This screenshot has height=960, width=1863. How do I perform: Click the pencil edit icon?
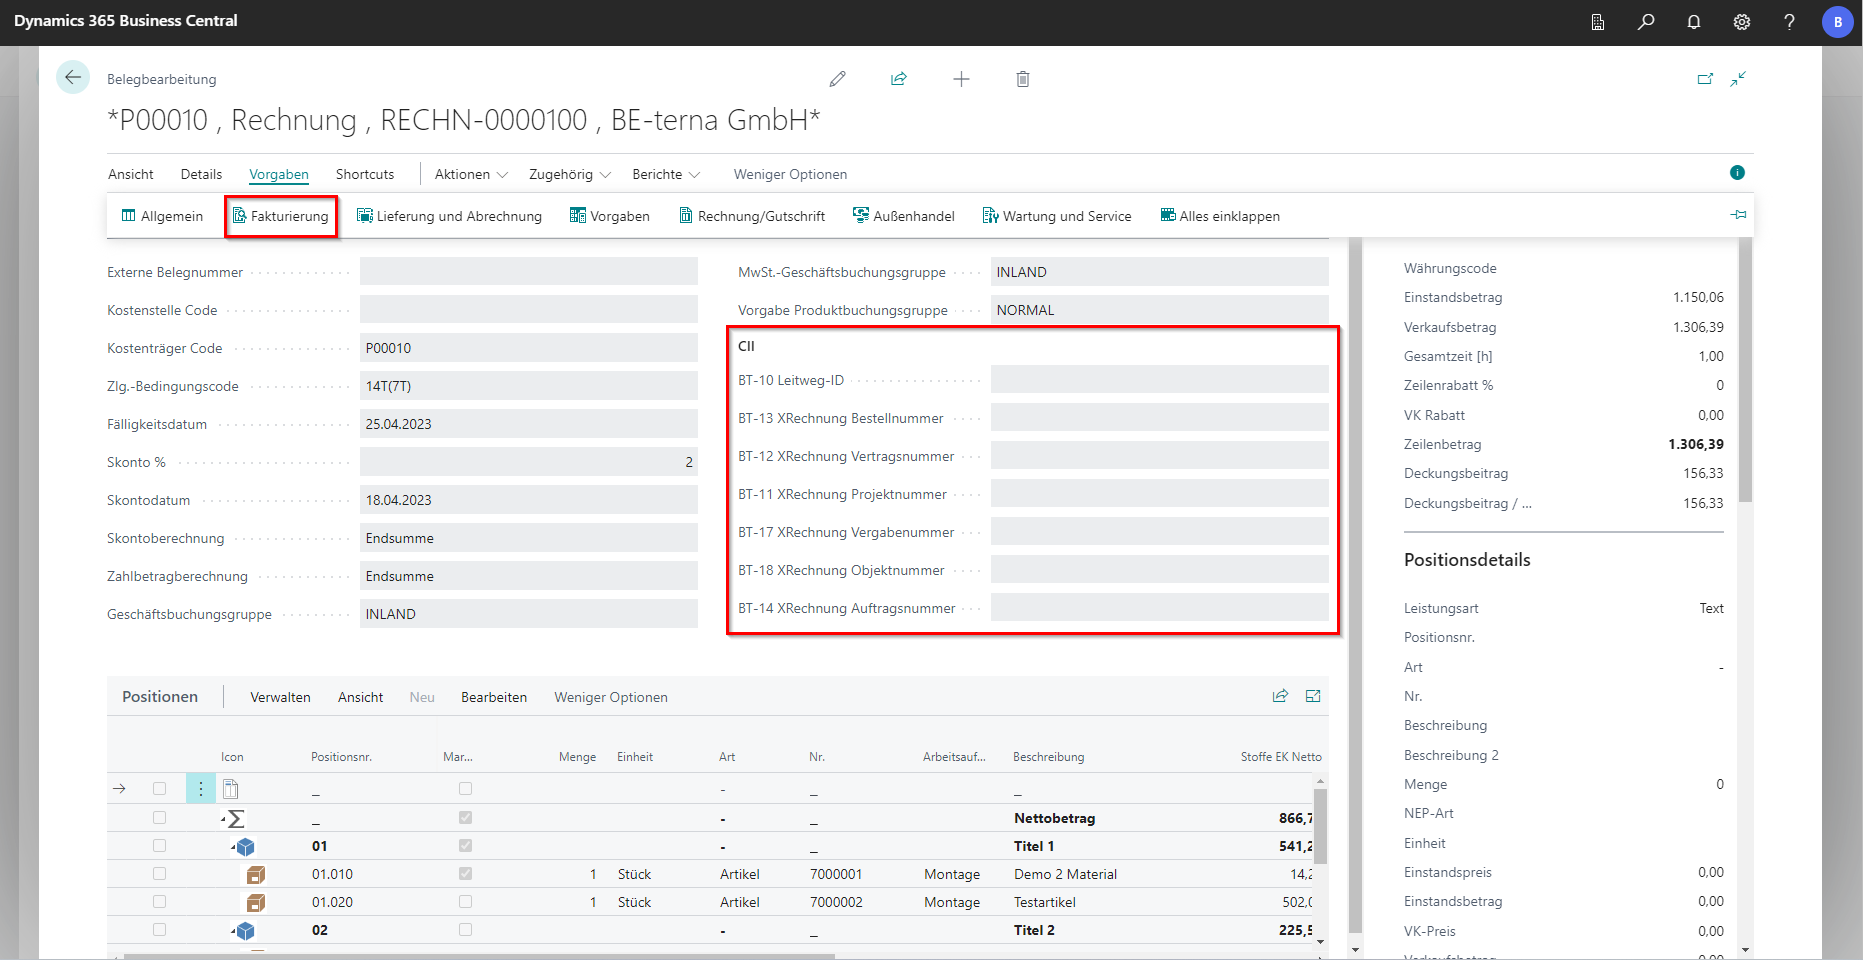tap(838, 79)
